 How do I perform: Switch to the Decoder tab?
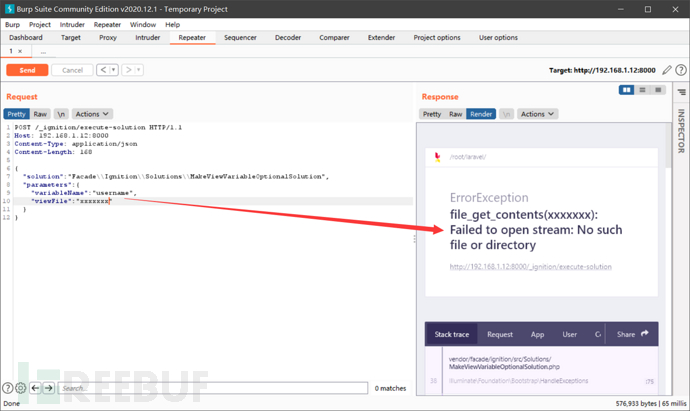coord(288,37)
